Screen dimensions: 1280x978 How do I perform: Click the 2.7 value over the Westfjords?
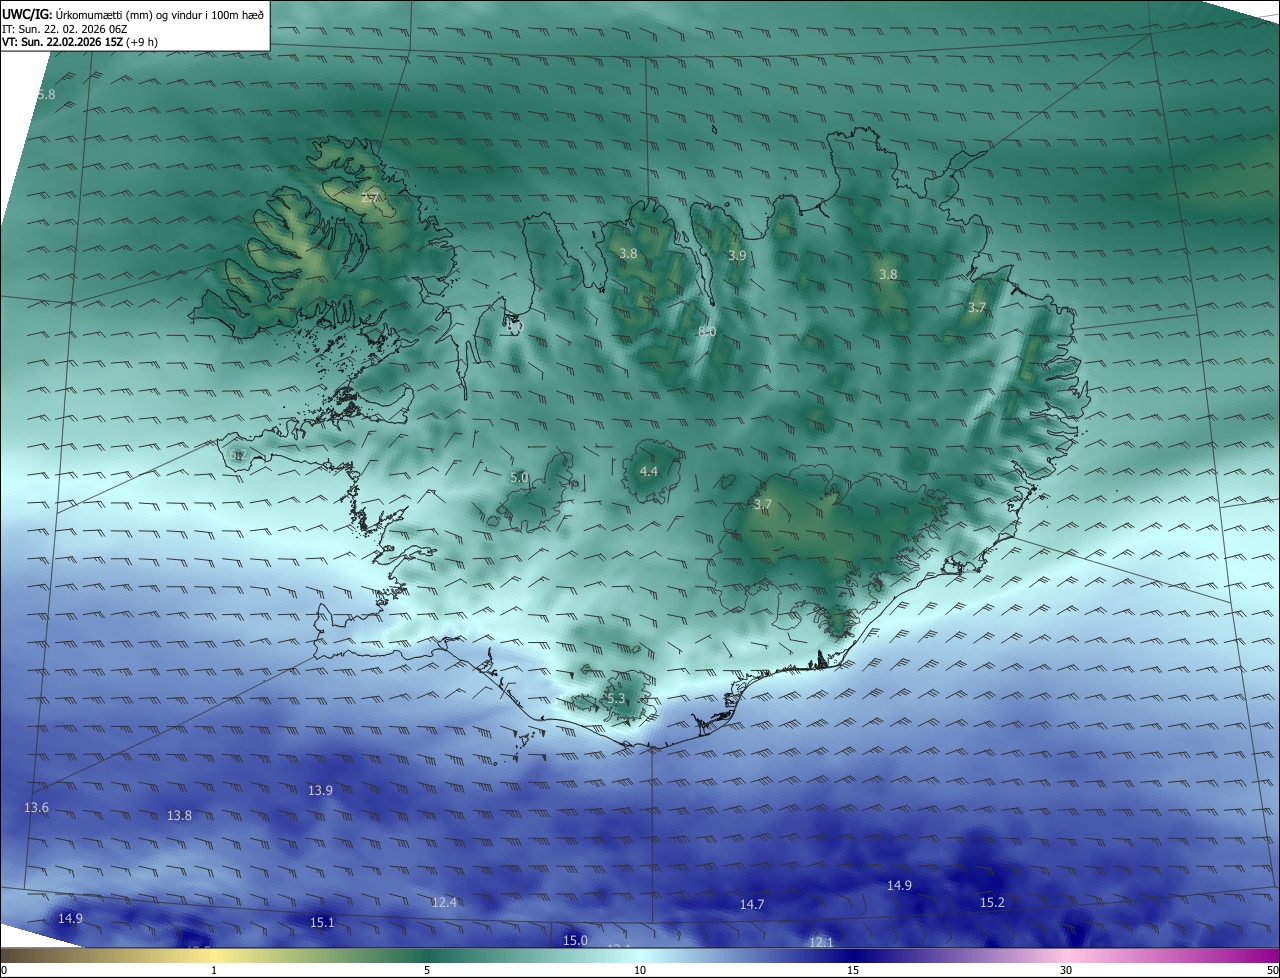369,198
